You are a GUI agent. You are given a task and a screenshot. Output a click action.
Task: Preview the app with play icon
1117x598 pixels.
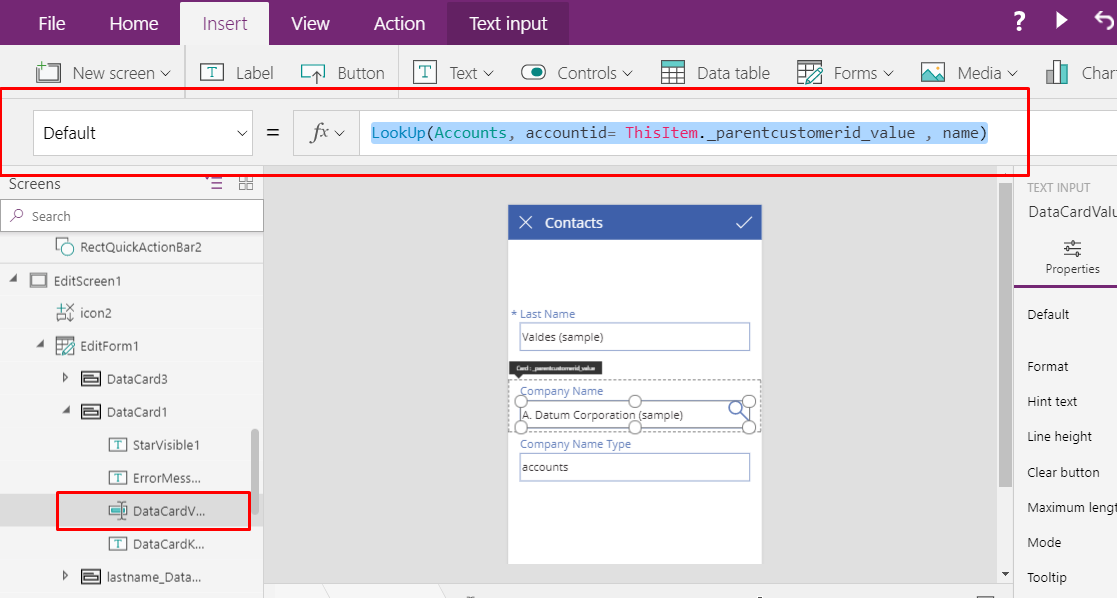(x=1061, y=20)
